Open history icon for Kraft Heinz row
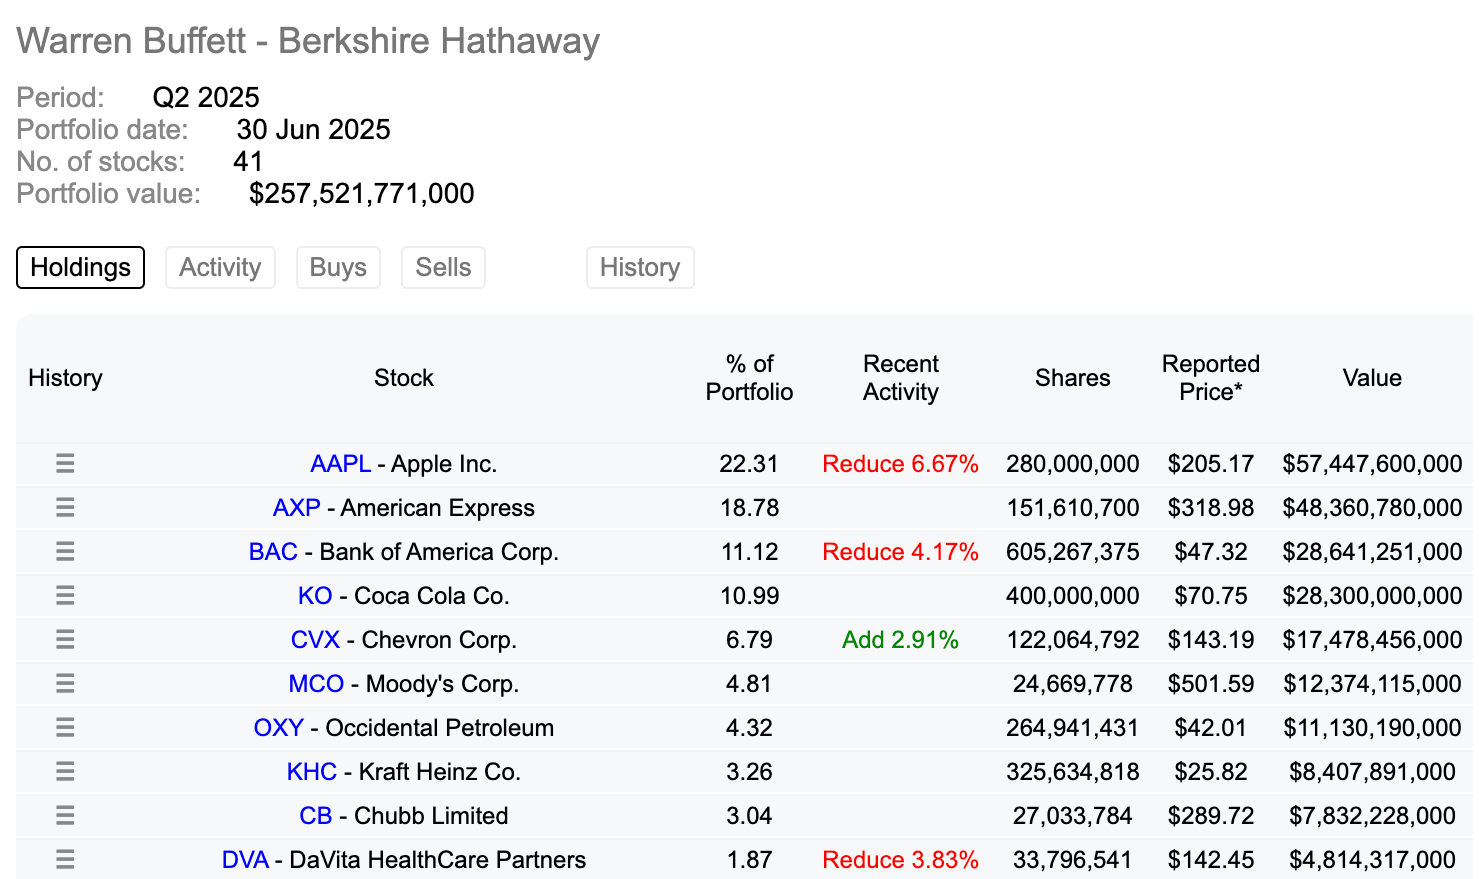1479x879 pixels. point(65,771)
